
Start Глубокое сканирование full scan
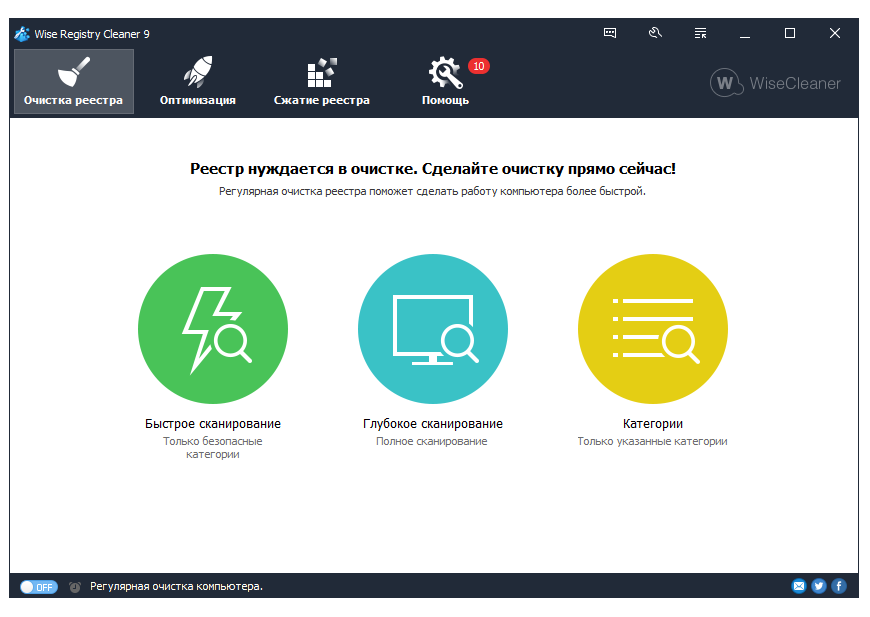[x=433, y=328]
